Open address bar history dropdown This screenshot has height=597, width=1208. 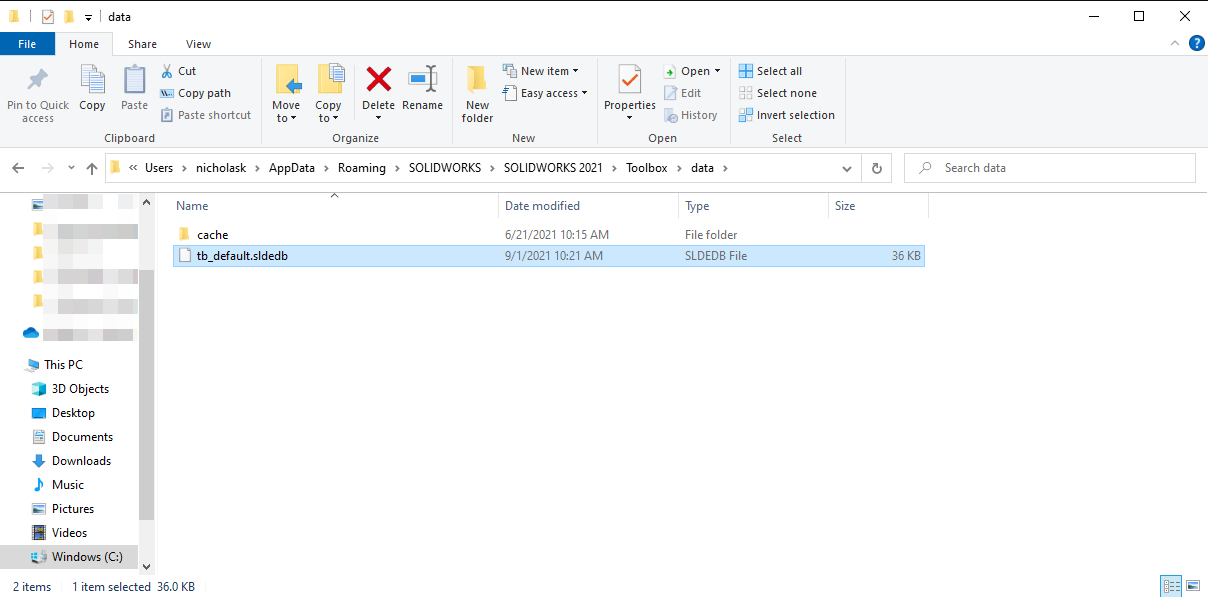(x=846, y=168)
